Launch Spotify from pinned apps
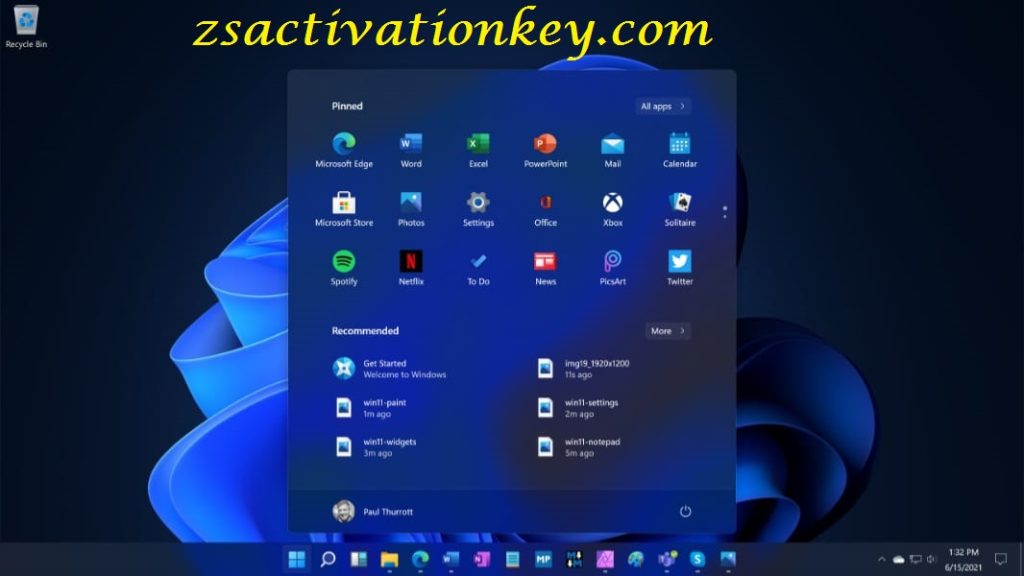 click(344, 268)
